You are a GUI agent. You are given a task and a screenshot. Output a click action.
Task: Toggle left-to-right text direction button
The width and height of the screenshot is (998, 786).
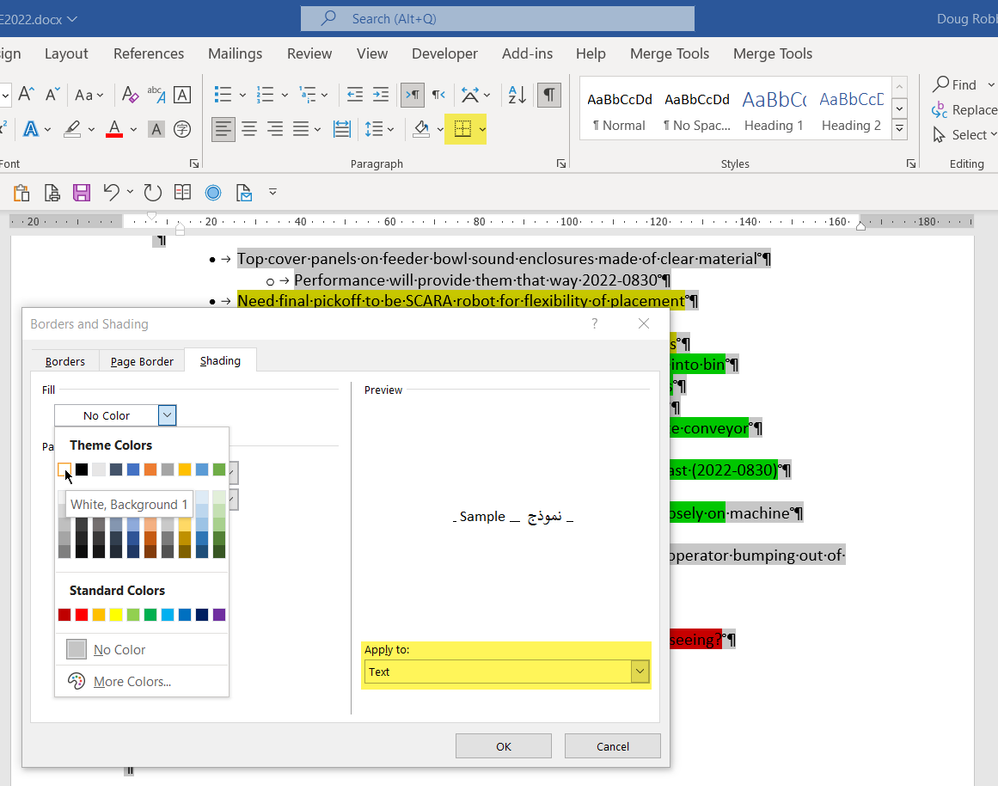(411, 95)
